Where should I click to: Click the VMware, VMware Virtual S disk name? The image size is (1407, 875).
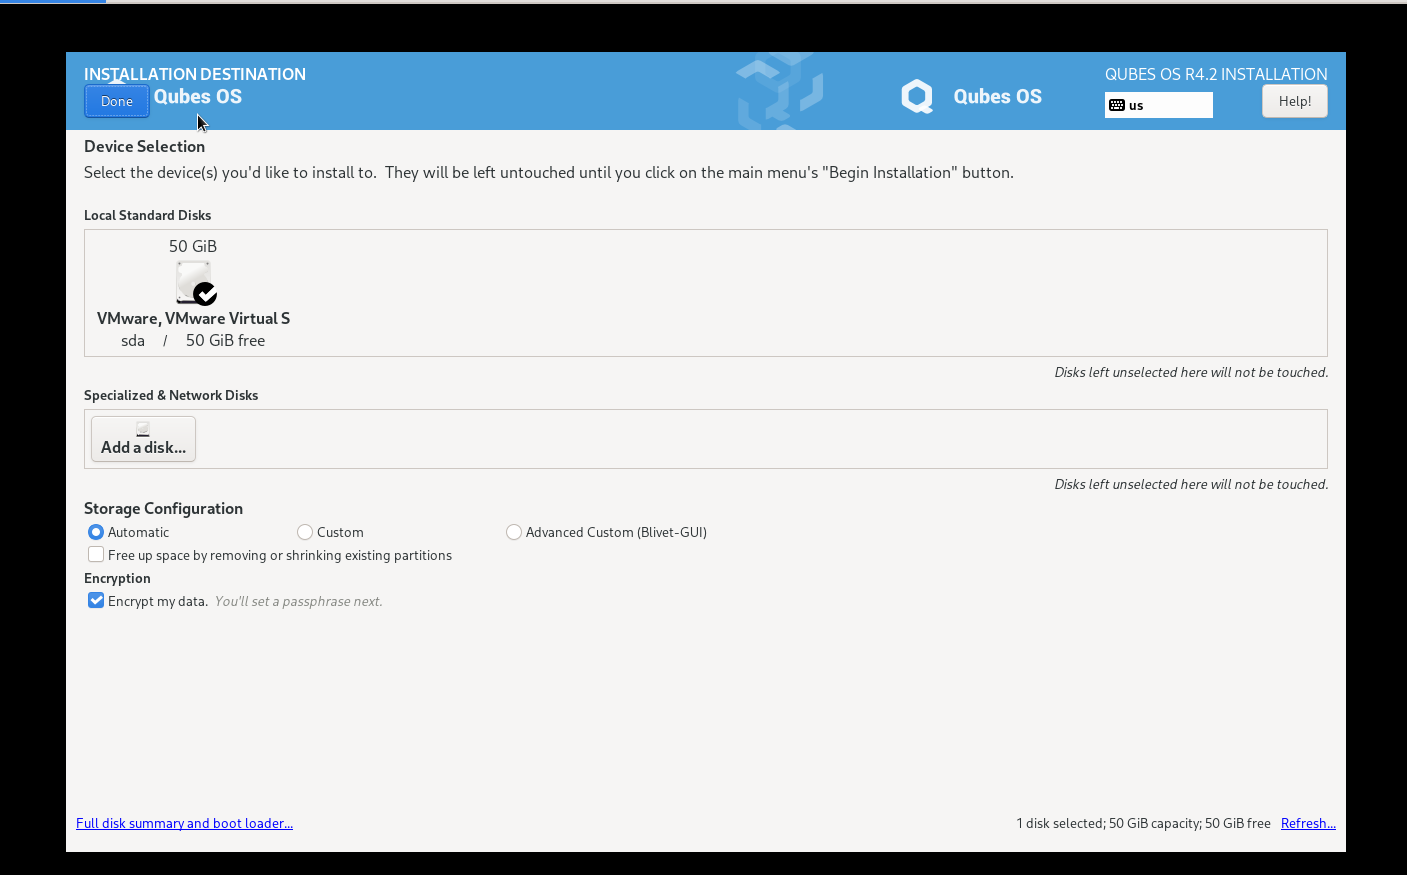[x=193, y=318]
